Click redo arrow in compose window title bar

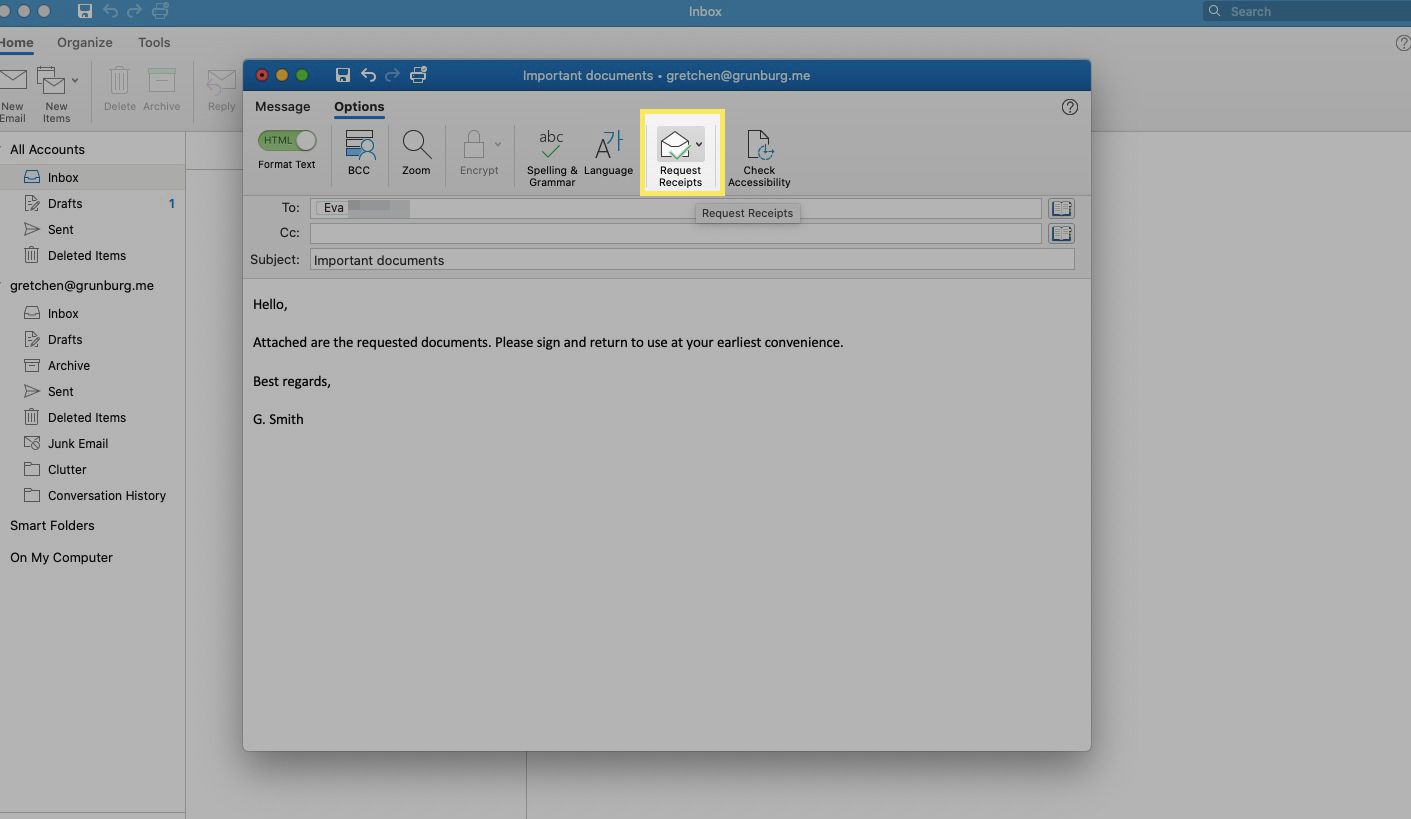[x=393, y=75]
